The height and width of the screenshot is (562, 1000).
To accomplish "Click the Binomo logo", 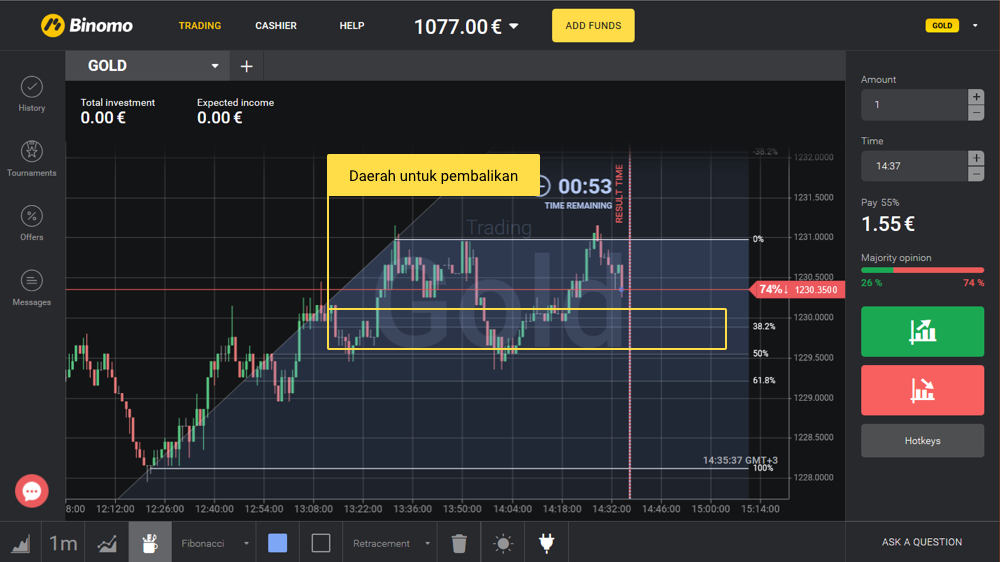I will pos(87,26).
